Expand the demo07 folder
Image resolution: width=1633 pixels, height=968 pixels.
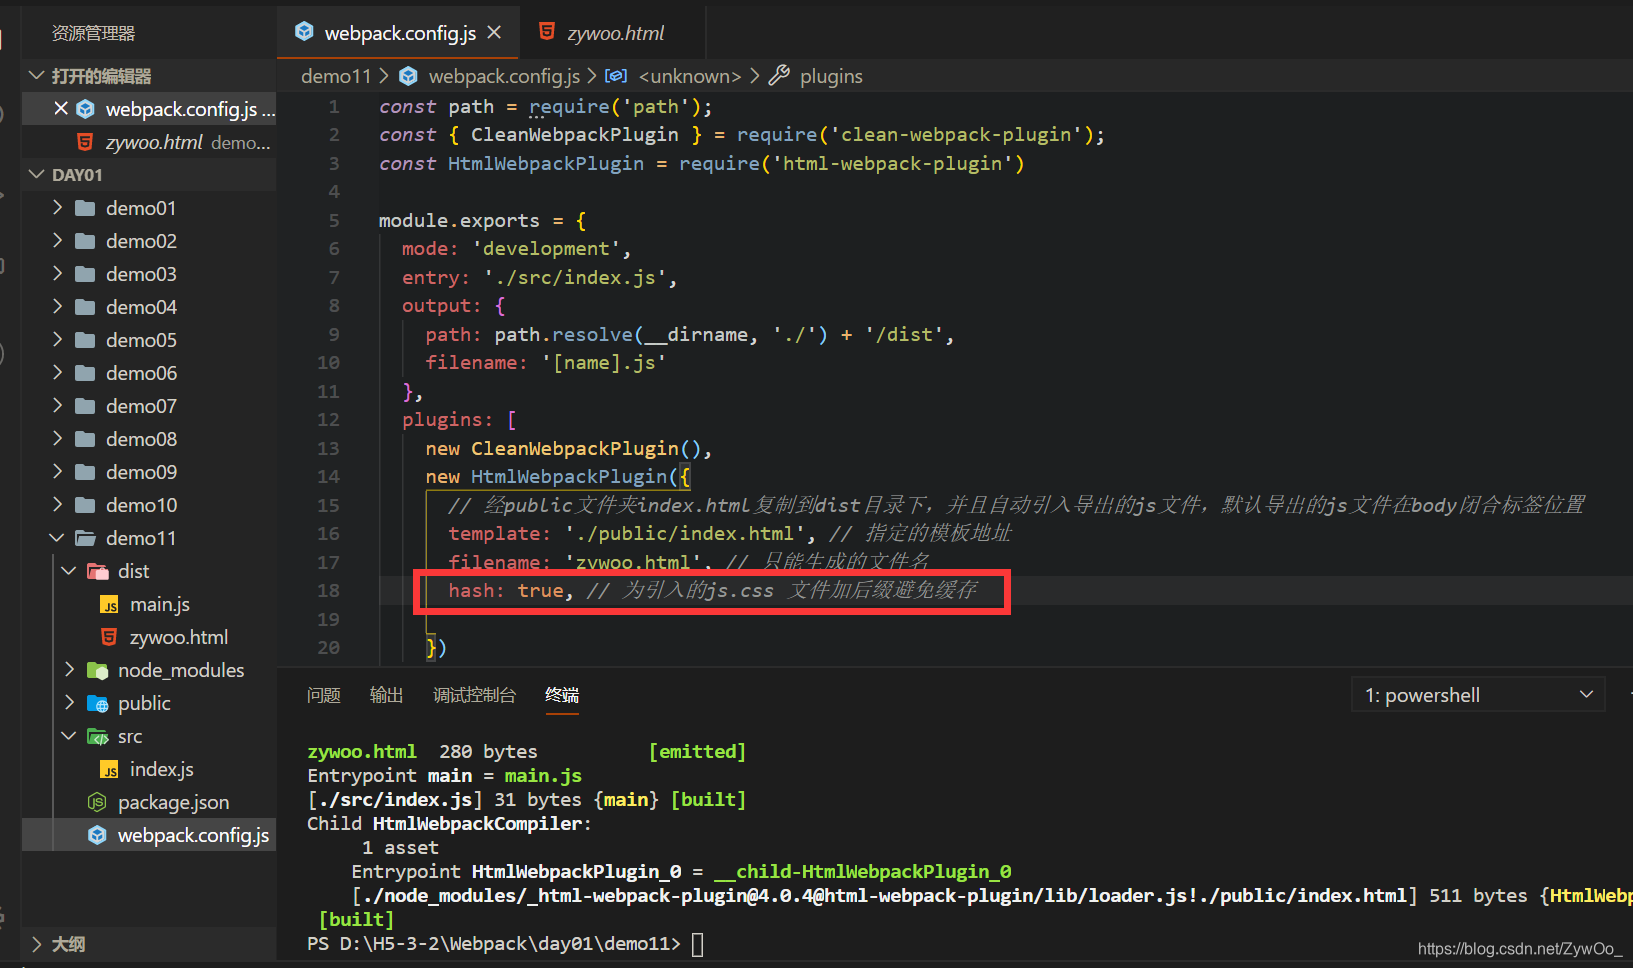pos(57,406)
